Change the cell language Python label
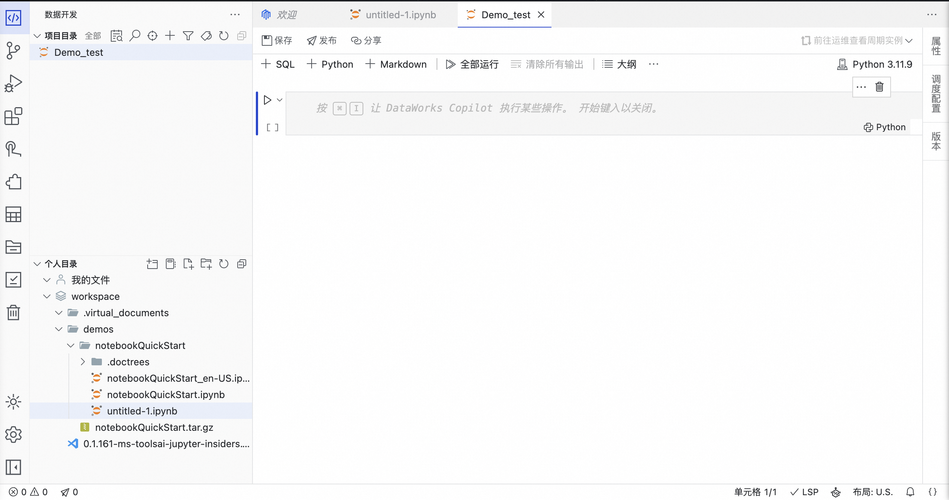 (884, 127)
